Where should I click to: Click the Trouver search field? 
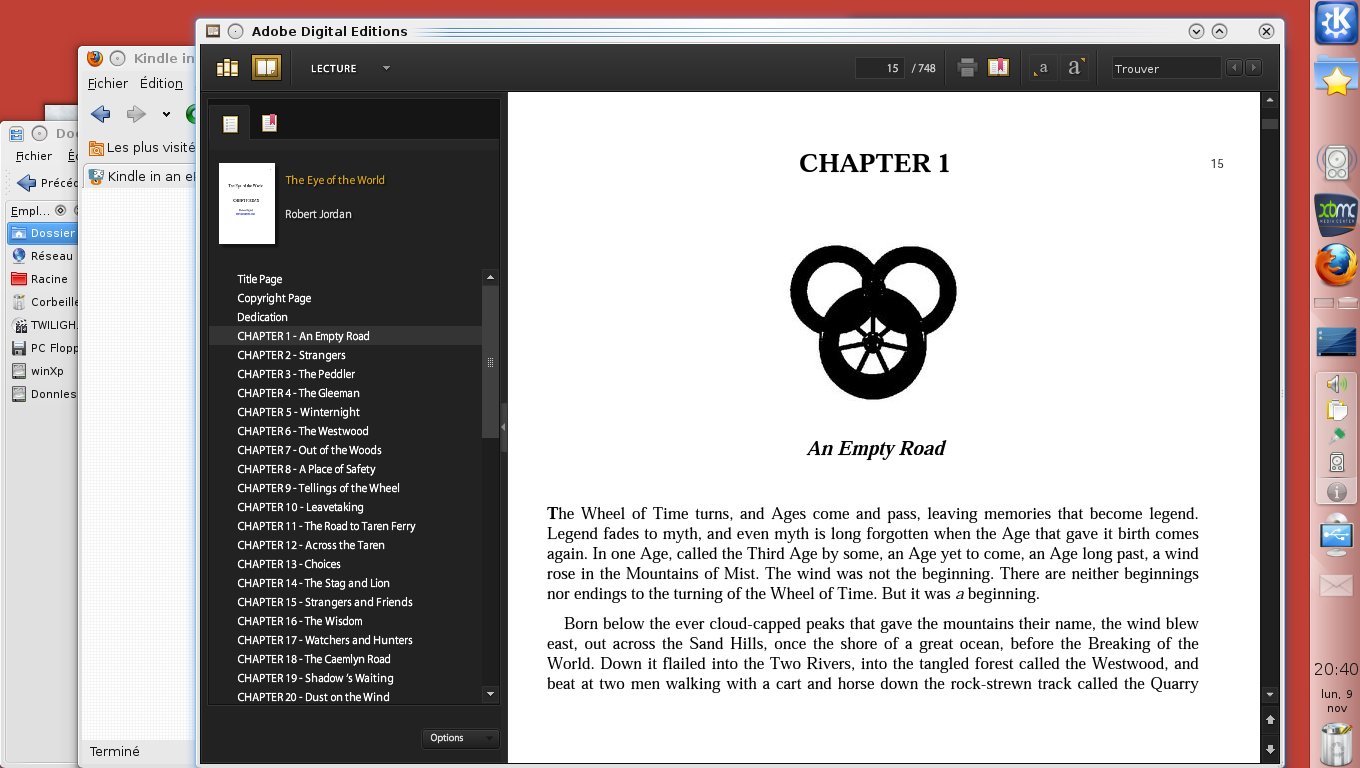click(1166, 68)
